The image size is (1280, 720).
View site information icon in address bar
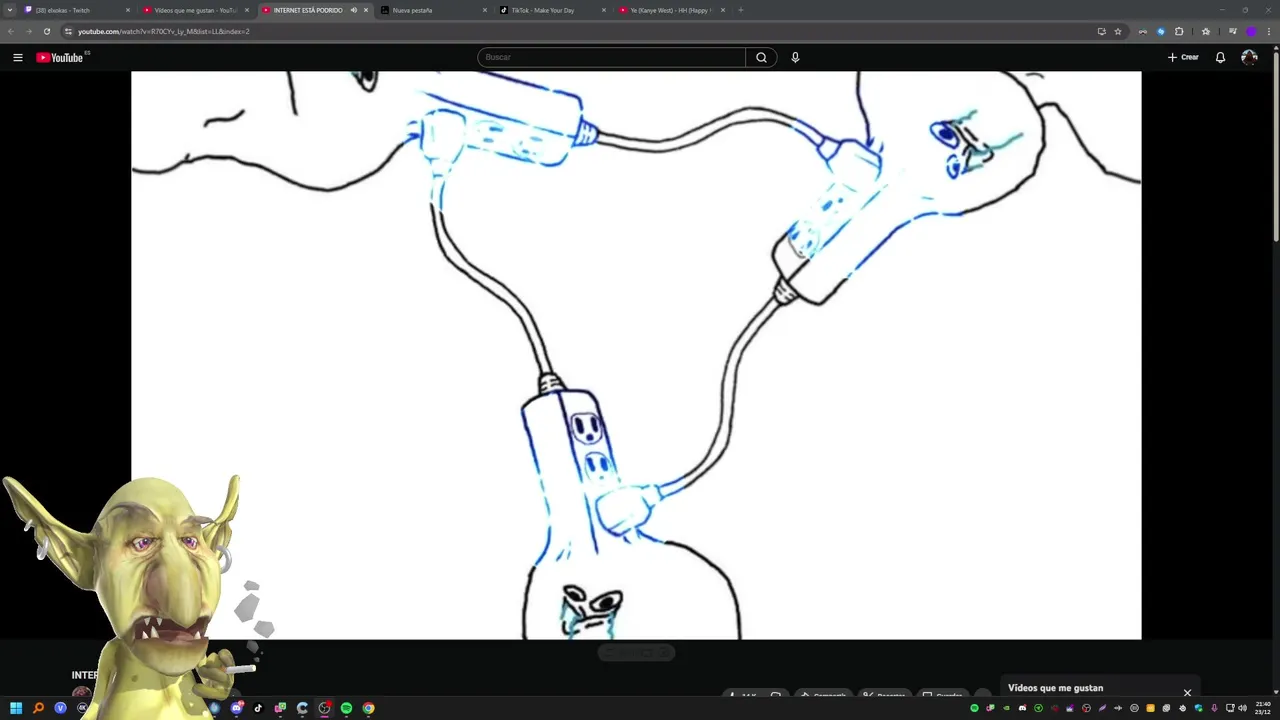pyautogui.click(x=68, y=31)
